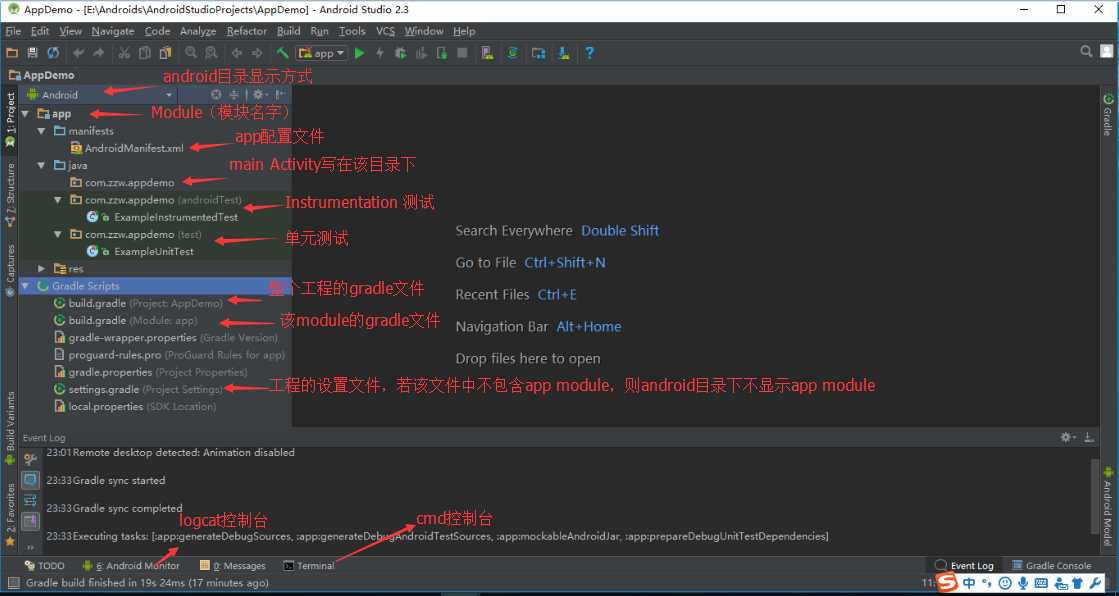The height and width of the screenshot is (596, 1119).
Task: Click Sync Project with Gradle Files icon
Action: (x=512, y=53)
